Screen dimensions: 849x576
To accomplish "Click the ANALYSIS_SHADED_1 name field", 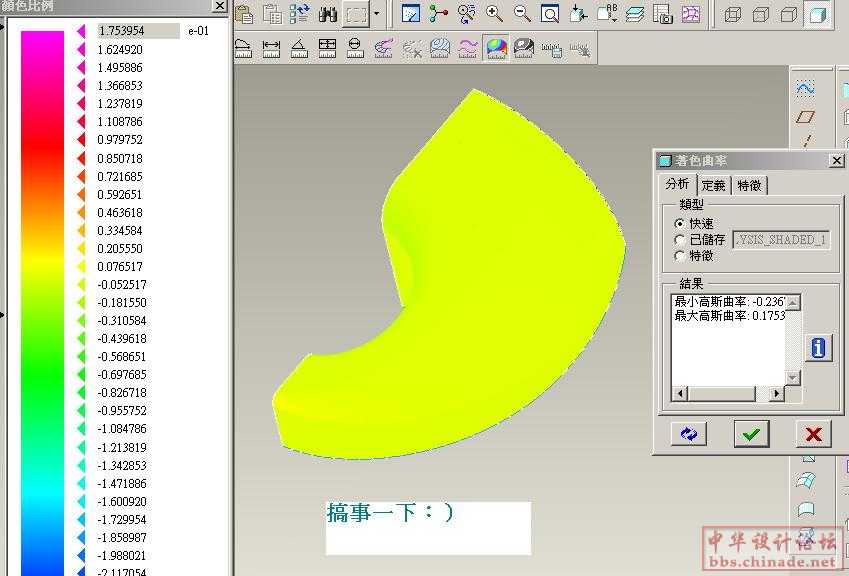I will pyautogui.click(x=781, y=239).
